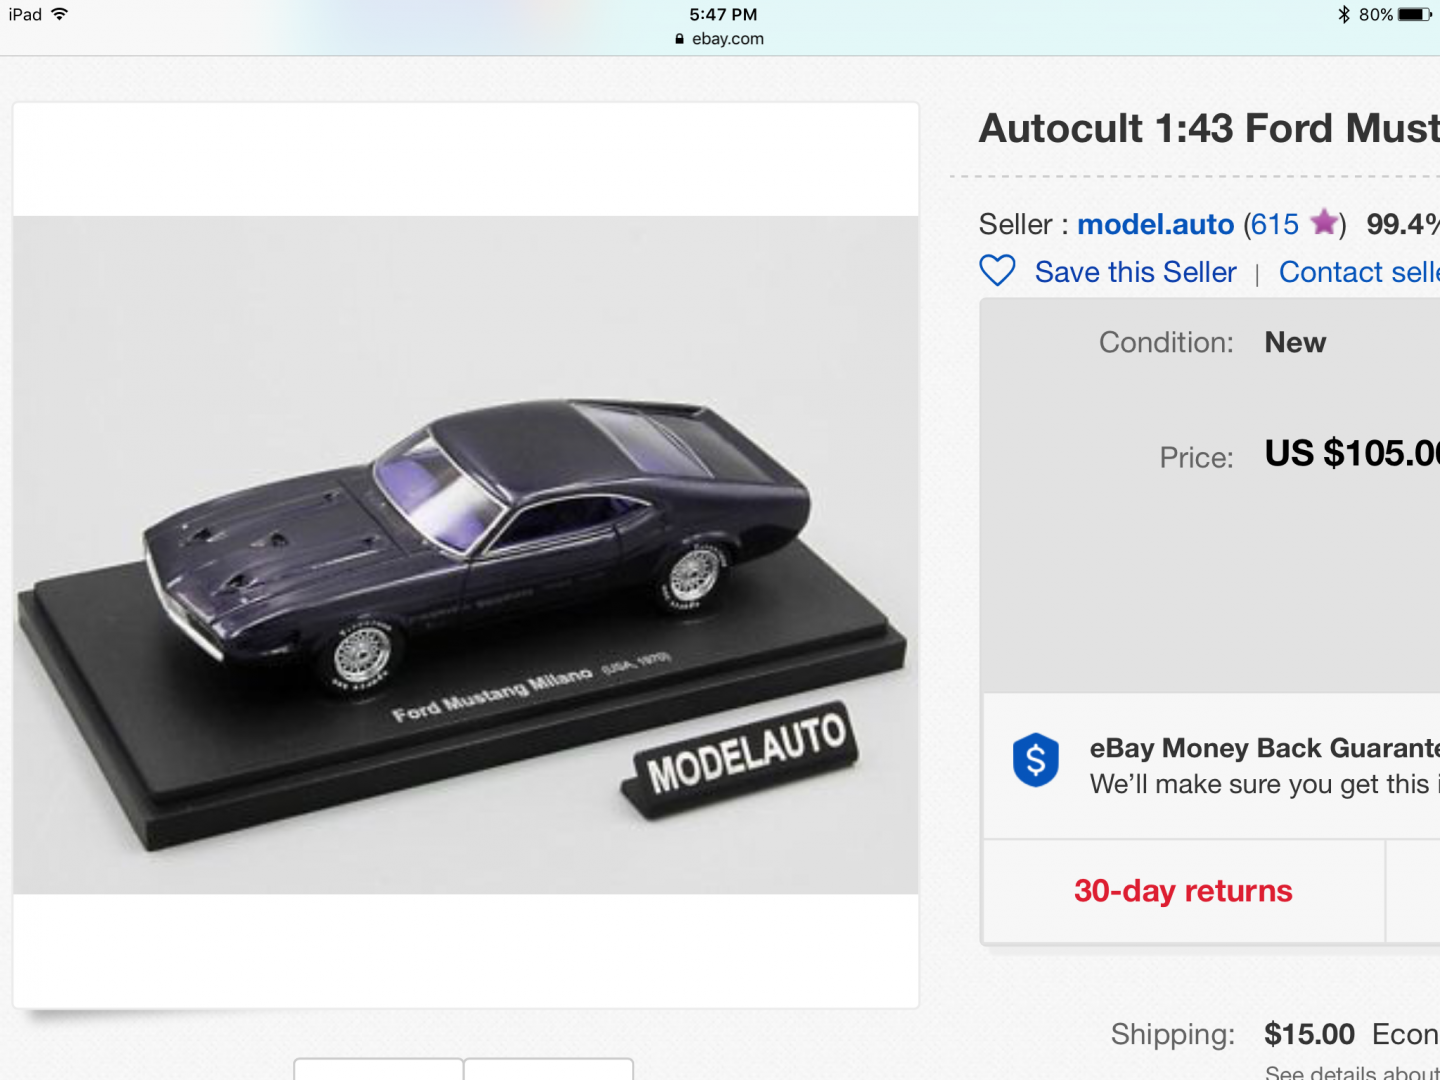Click the heart icon to save seller
The height and width of the screenshot is (1080, 1440).
(997, 271)
